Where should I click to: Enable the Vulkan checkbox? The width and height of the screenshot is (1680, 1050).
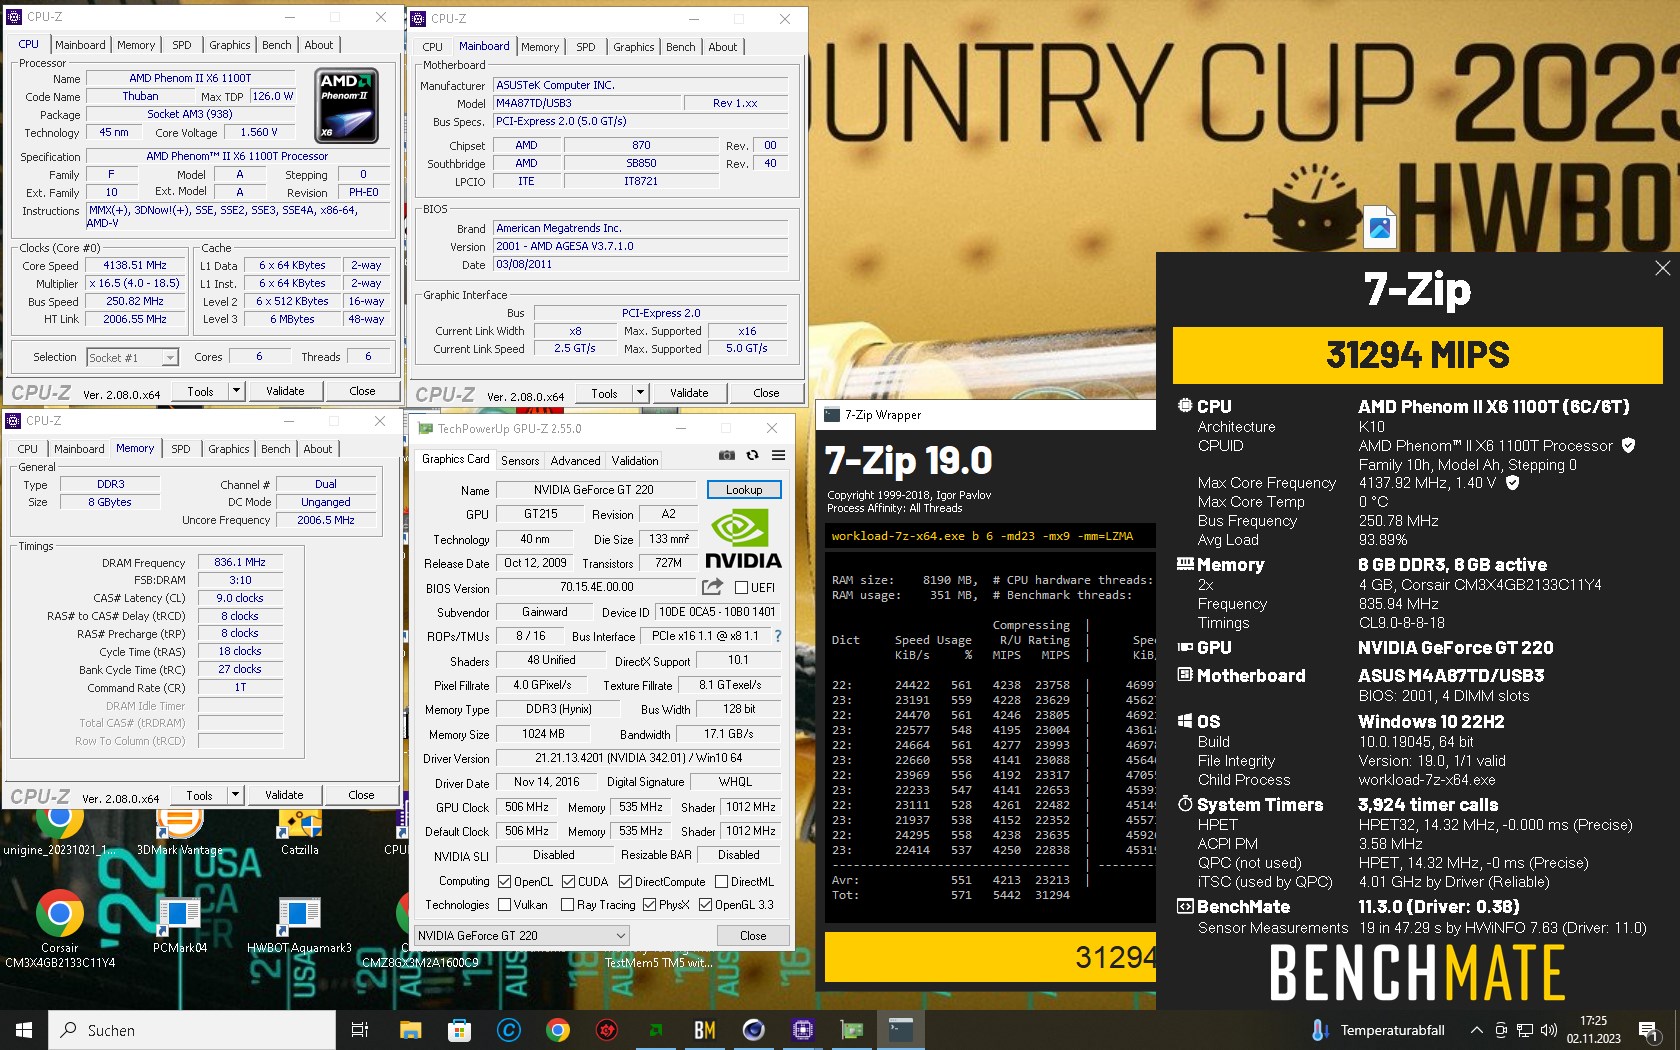point(504,905)
